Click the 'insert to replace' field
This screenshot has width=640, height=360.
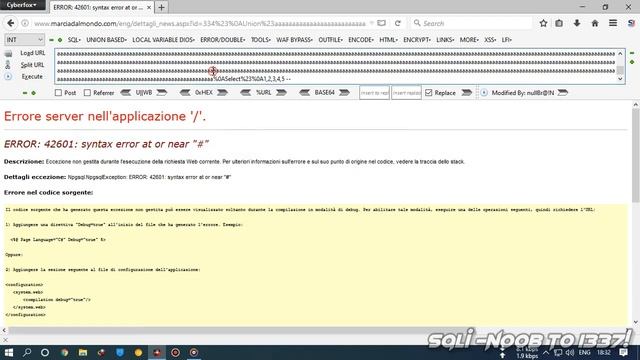pyautogui.click(x=374, y=93)
